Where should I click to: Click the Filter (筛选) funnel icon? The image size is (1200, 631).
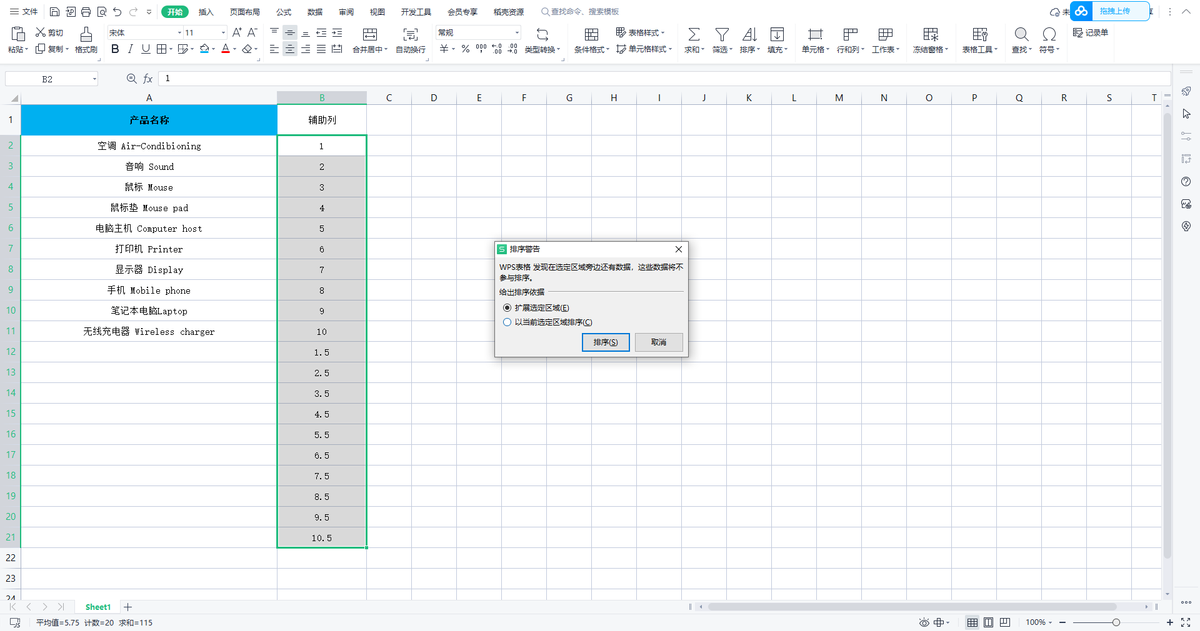721,34
